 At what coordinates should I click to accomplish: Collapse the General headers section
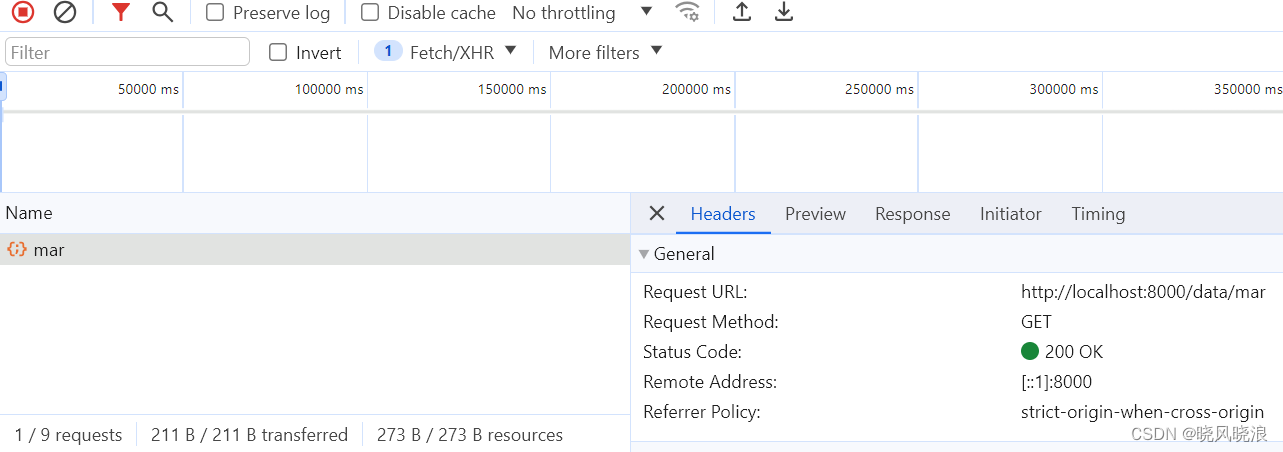tap(676, 254)
